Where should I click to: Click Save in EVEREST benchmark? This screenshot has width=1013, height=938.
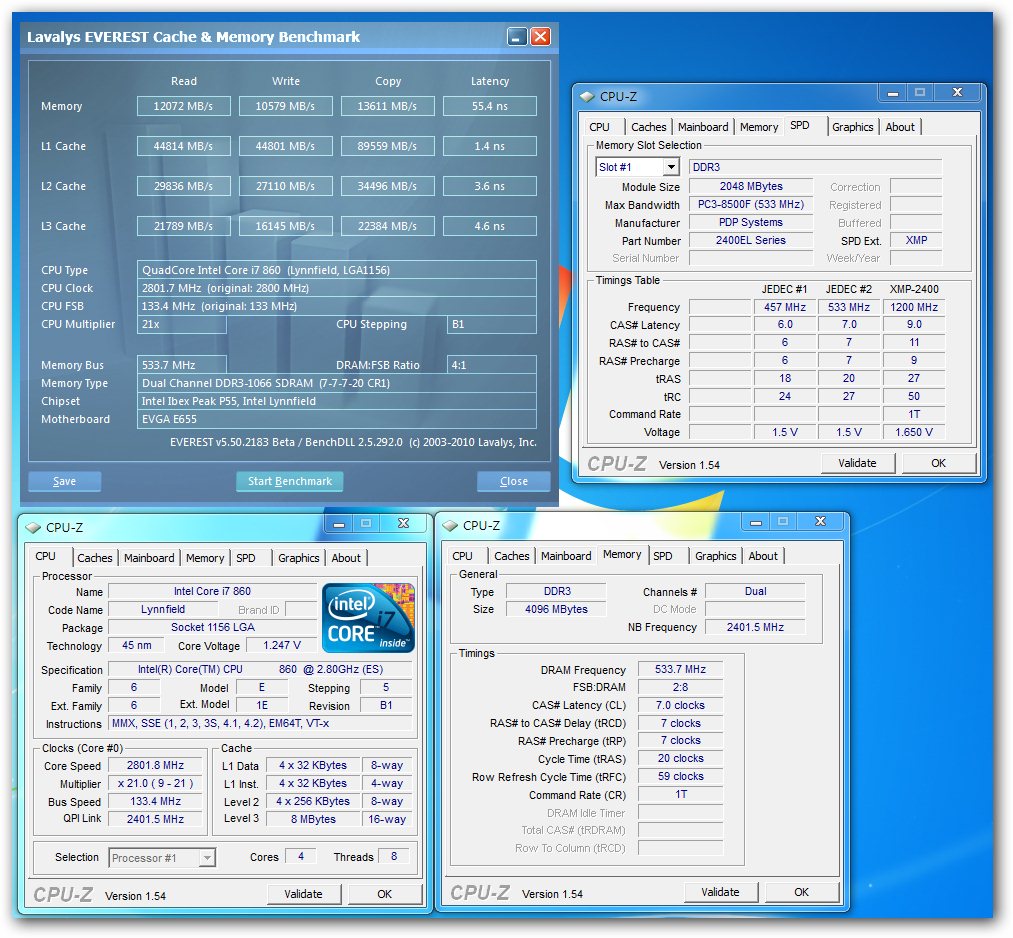point(65,481)
